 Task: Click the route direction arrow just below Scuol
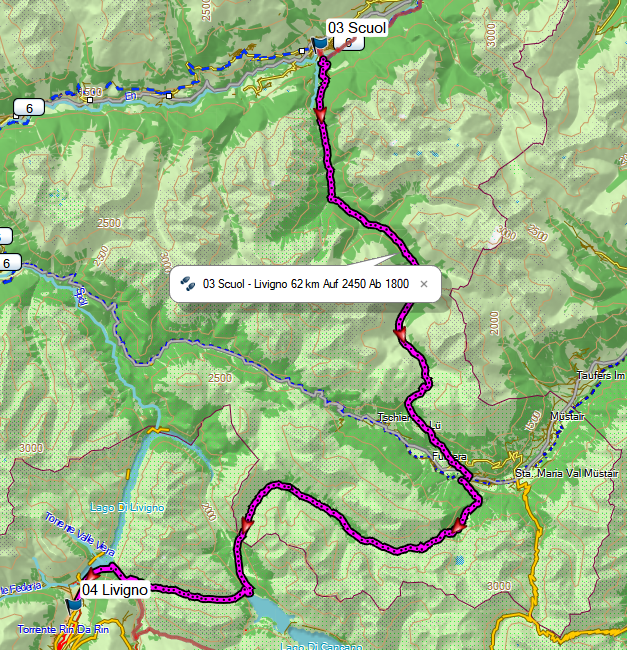pyautogui.click(x=320, y=115)
